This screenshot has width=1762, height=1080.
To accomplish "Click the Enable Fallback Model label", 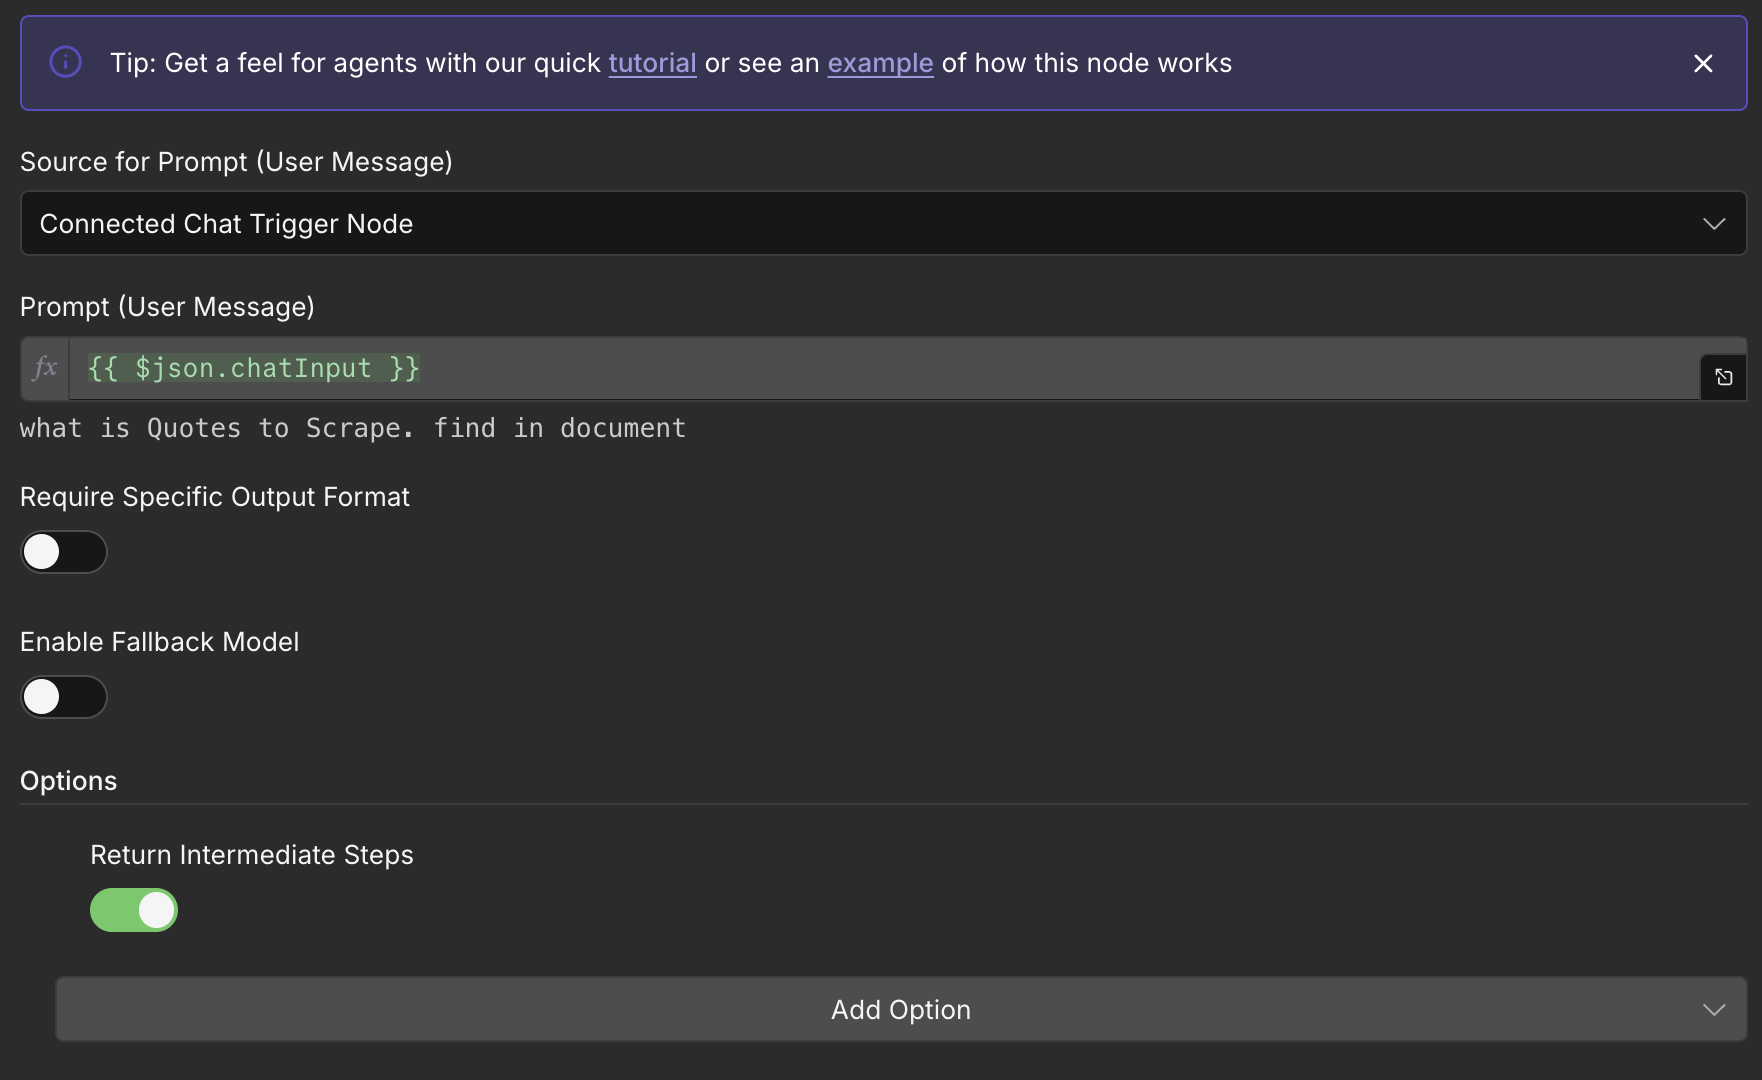I will [x=160, y=642].
